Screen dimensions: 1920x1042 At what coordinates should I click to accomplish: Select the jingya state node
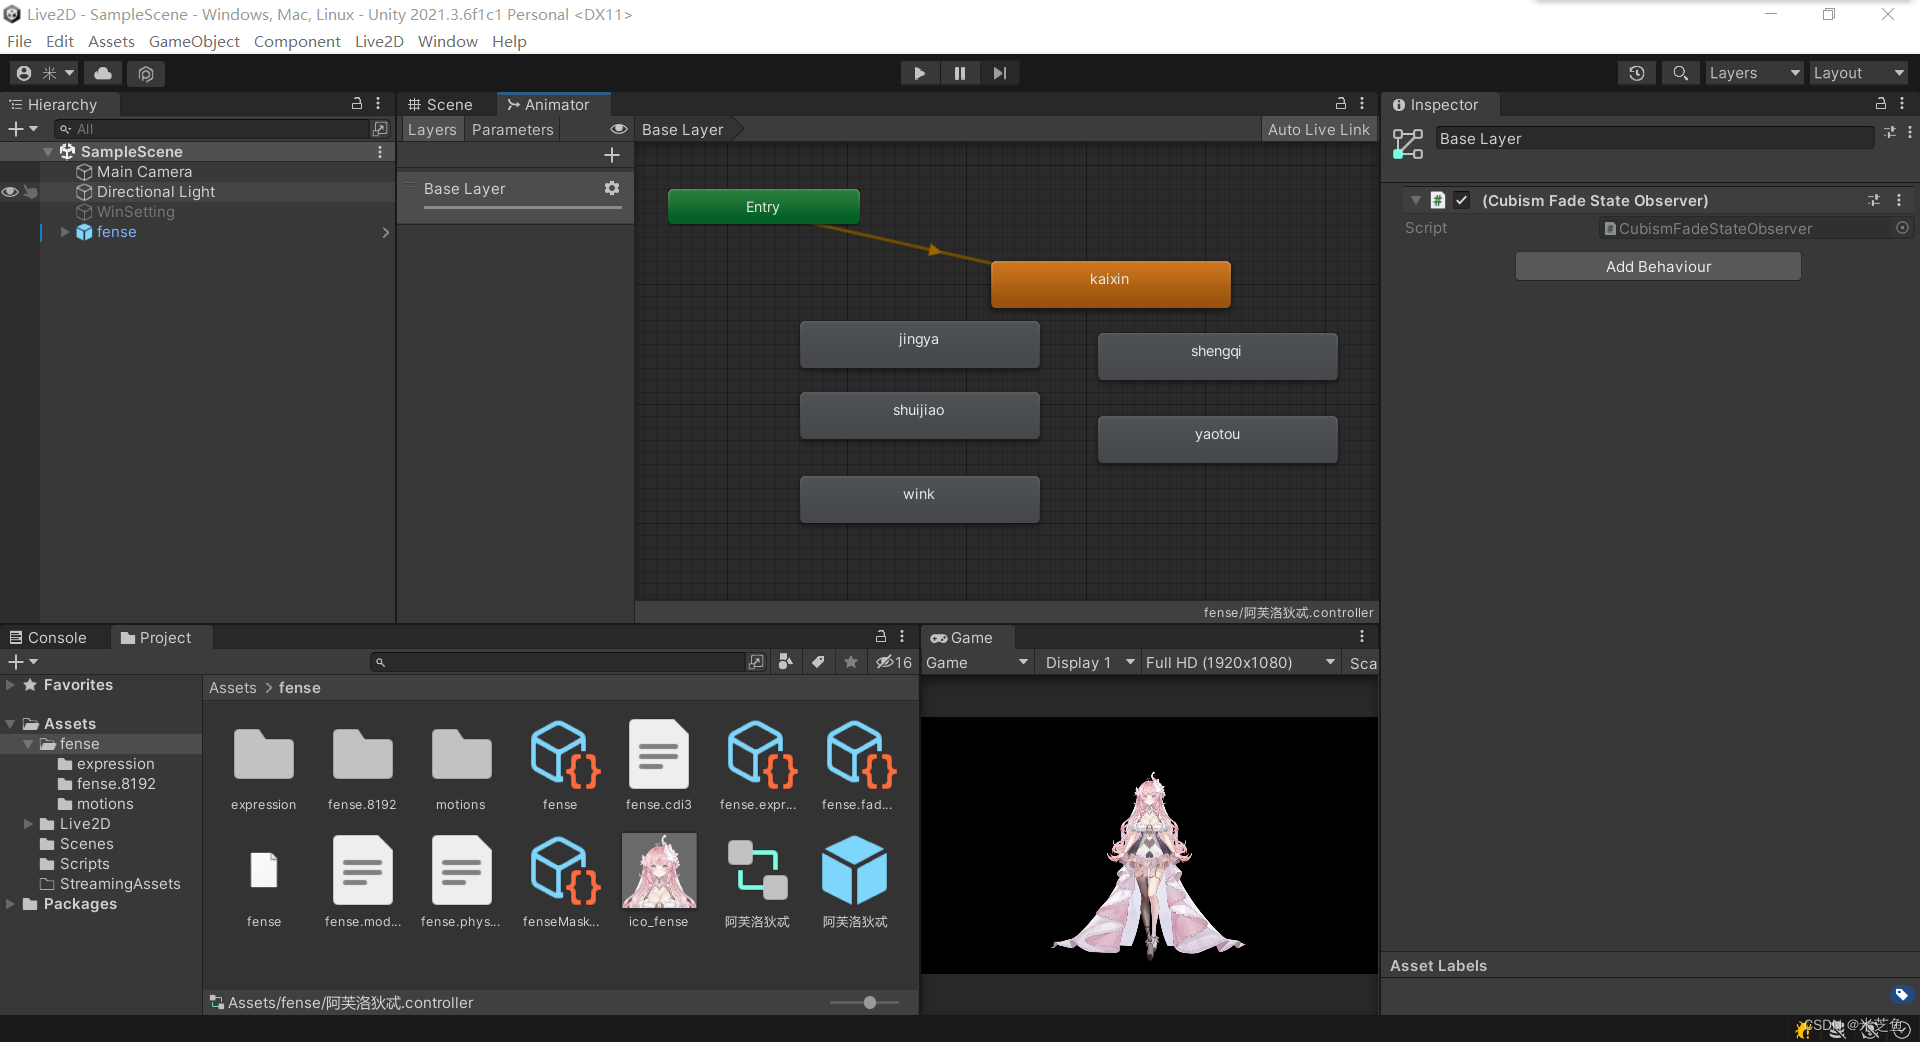[919, 343]
